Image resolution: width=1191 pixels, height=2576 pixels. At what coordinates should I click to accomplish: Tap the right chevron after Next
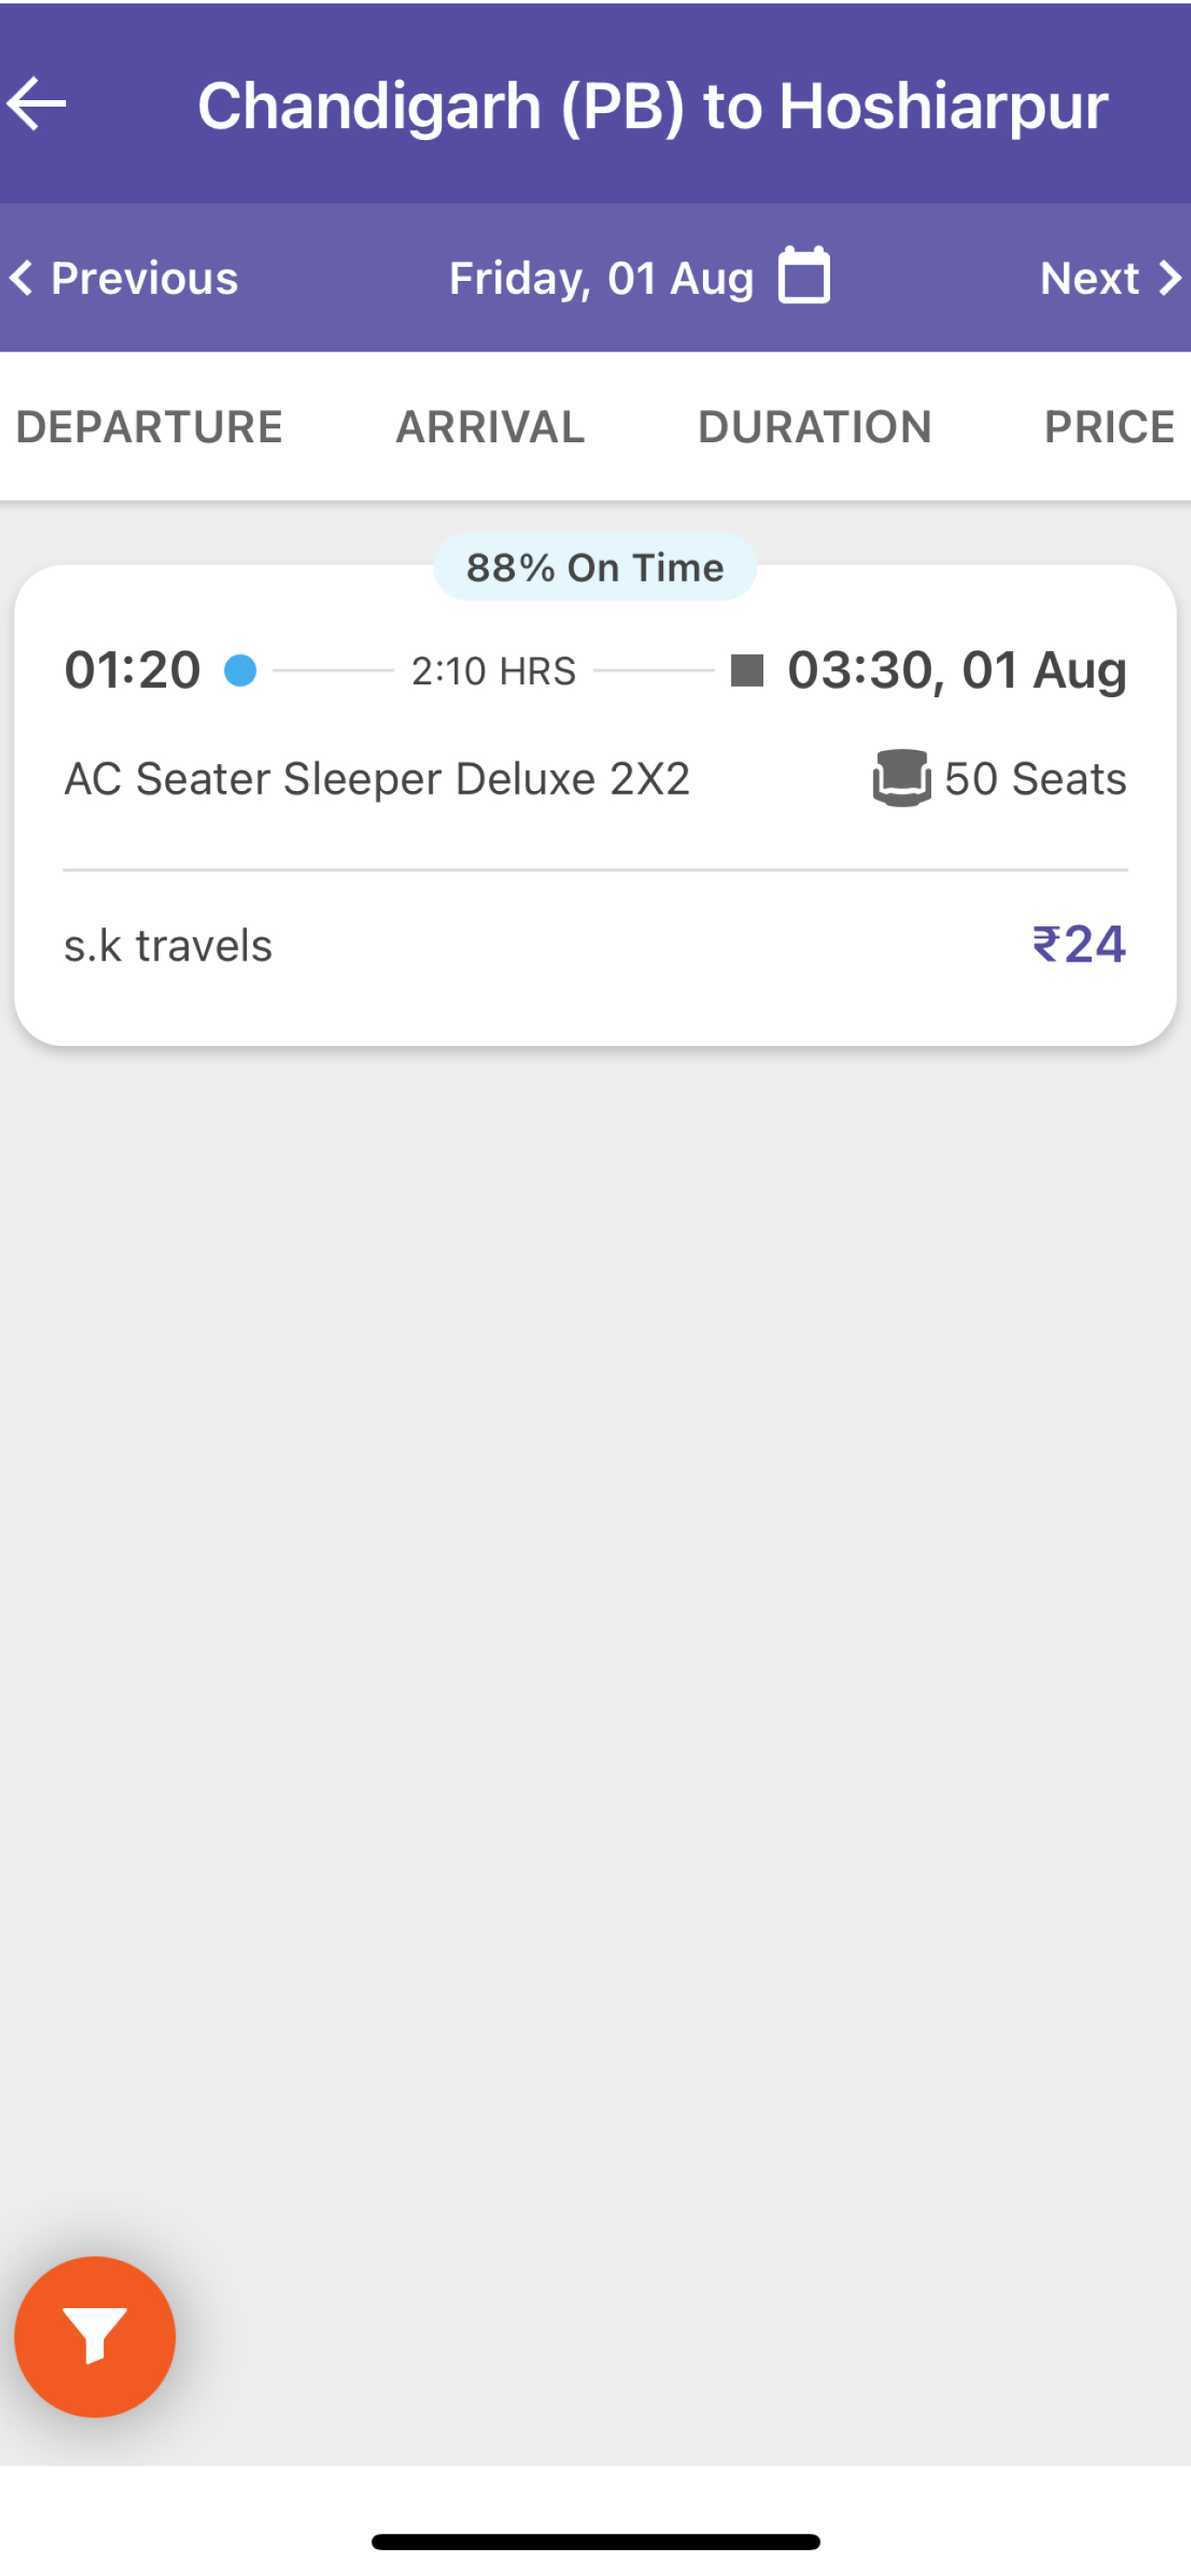[1169, 277]
